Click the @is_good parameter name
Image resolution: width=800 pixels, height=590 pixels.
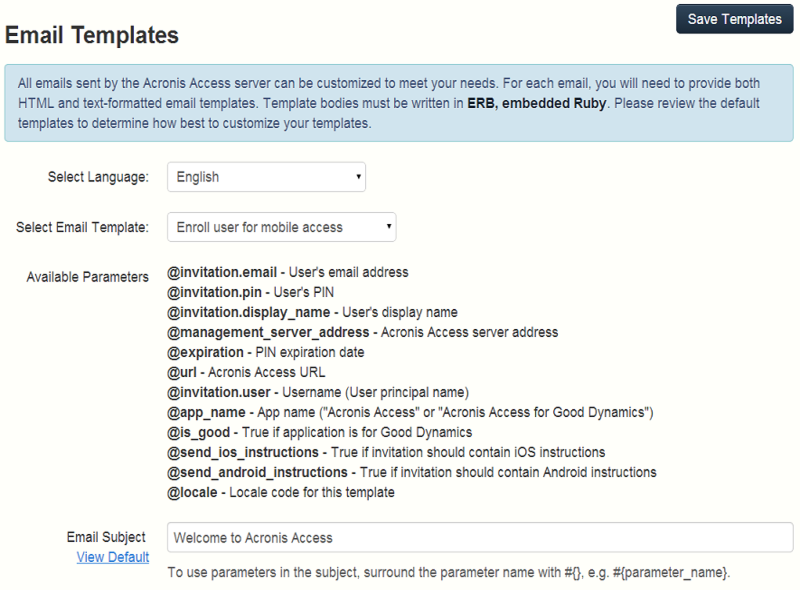pyautogui.click(x=200, y=432)
